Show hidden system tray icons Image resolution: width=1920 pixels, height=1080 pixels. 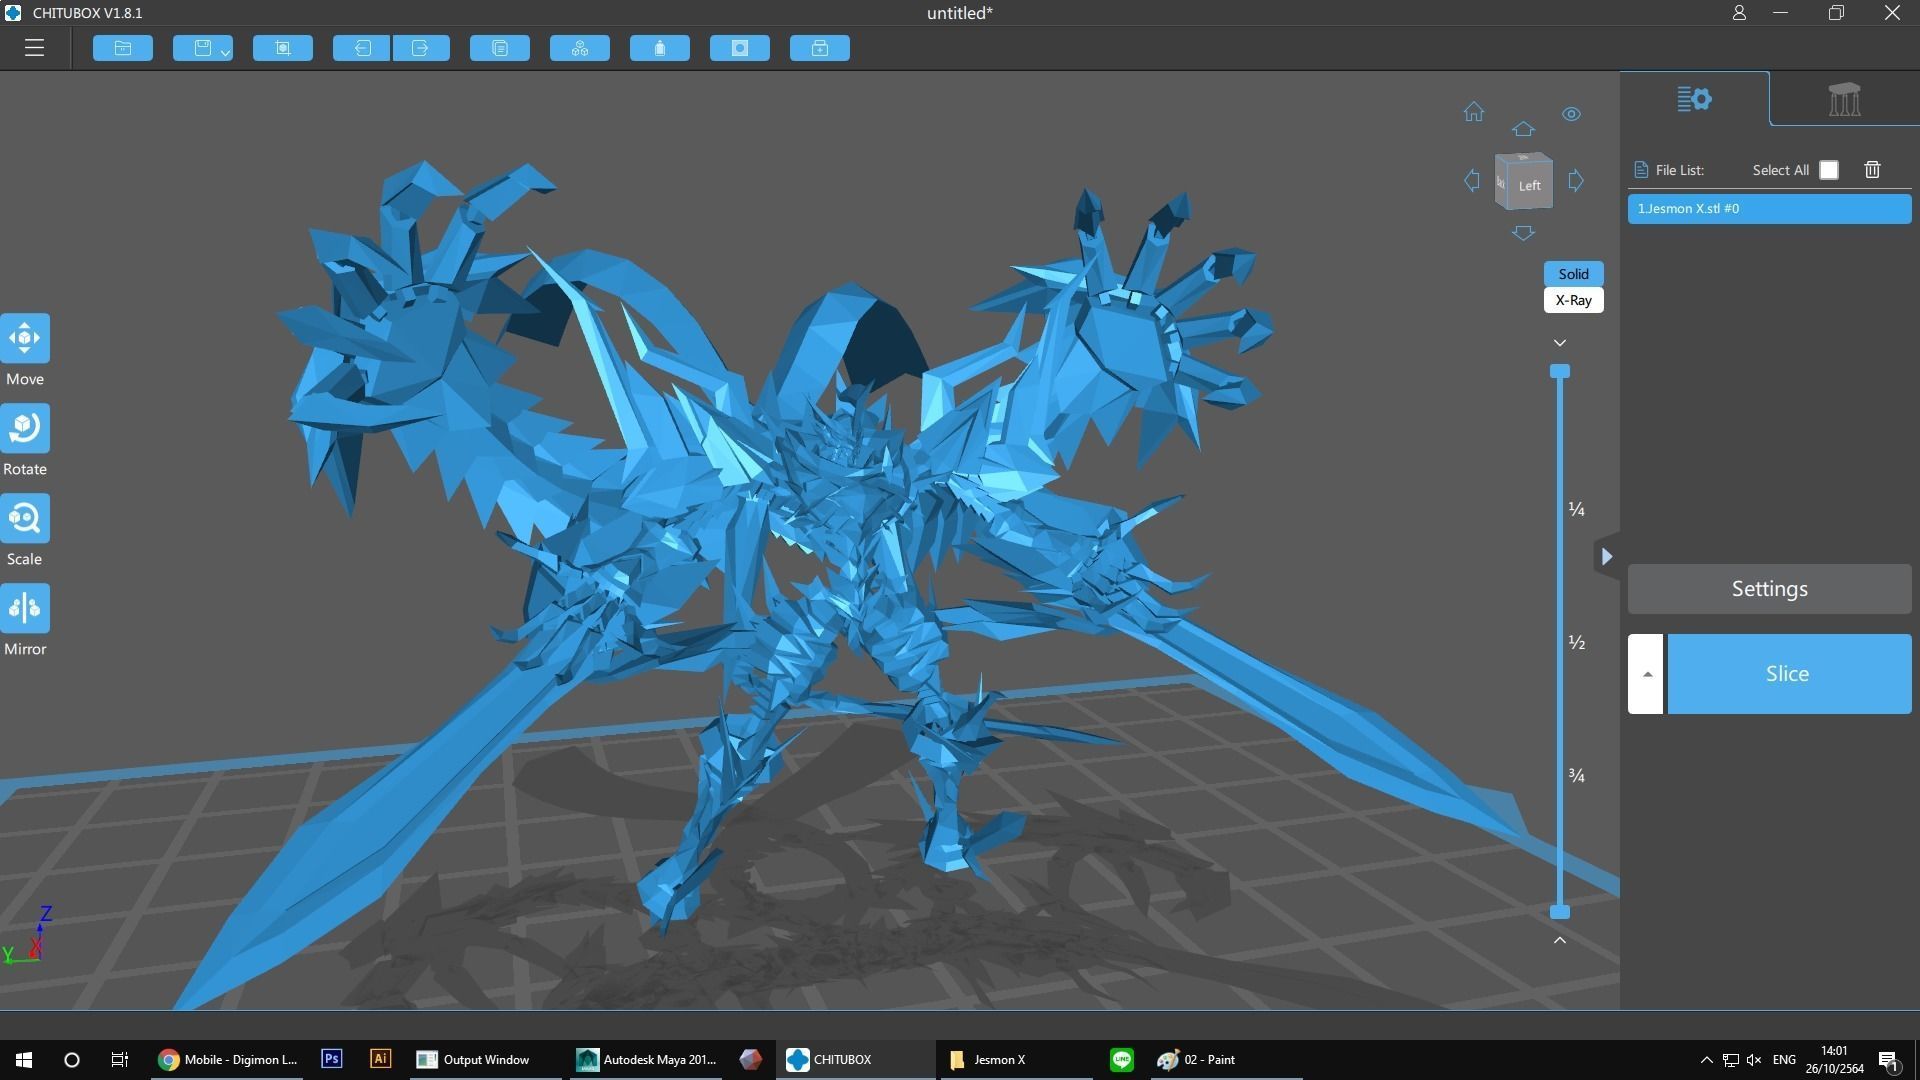[1706, 1060]
